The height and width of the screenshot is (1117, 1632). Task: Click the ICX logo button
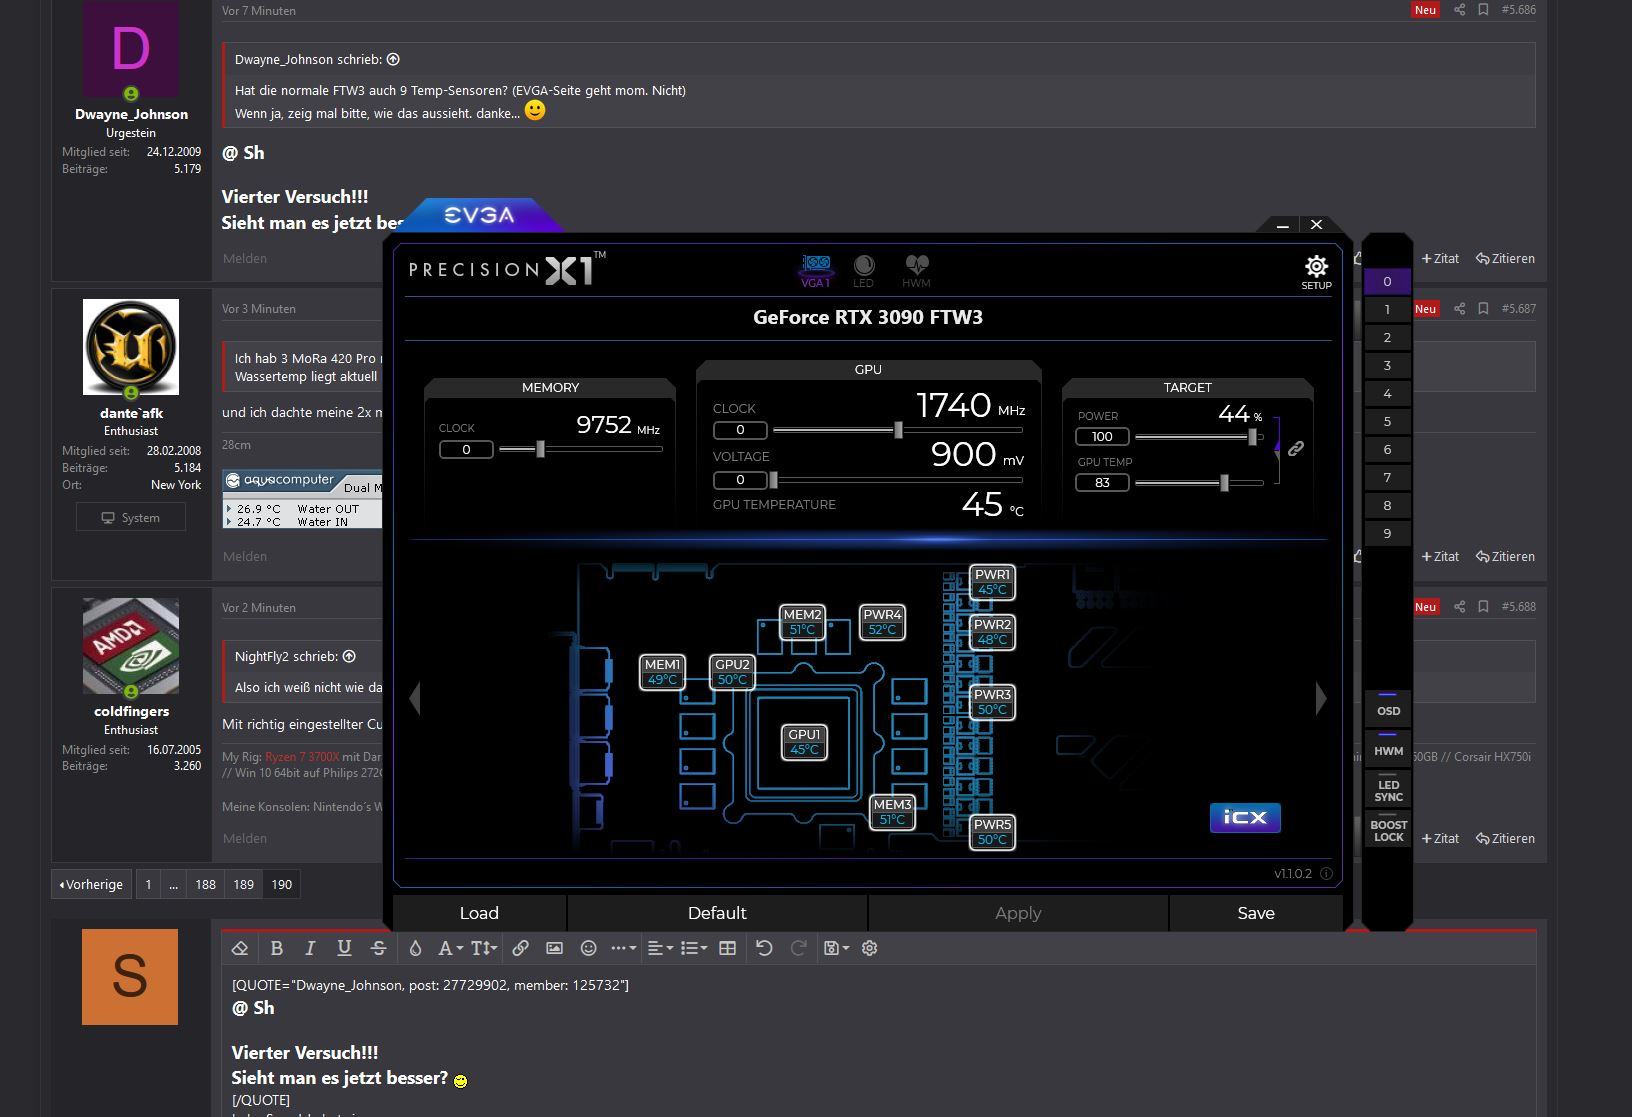[x=1244, y=818]
